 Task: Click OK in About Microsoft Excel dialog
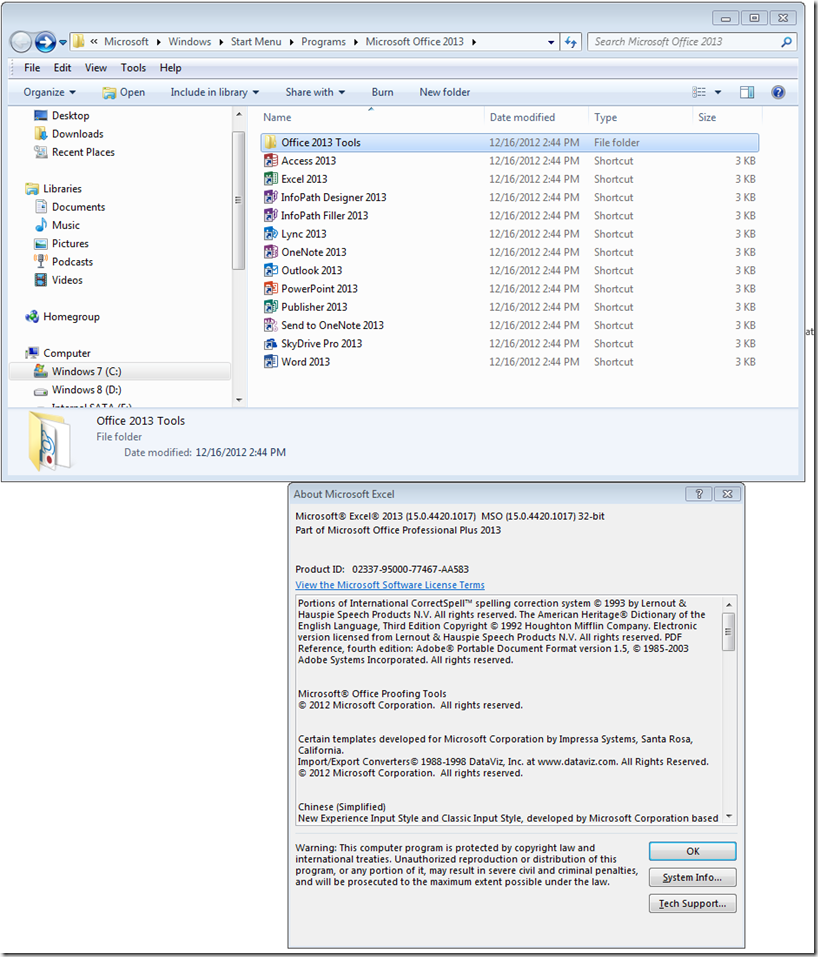click(692, 851)
